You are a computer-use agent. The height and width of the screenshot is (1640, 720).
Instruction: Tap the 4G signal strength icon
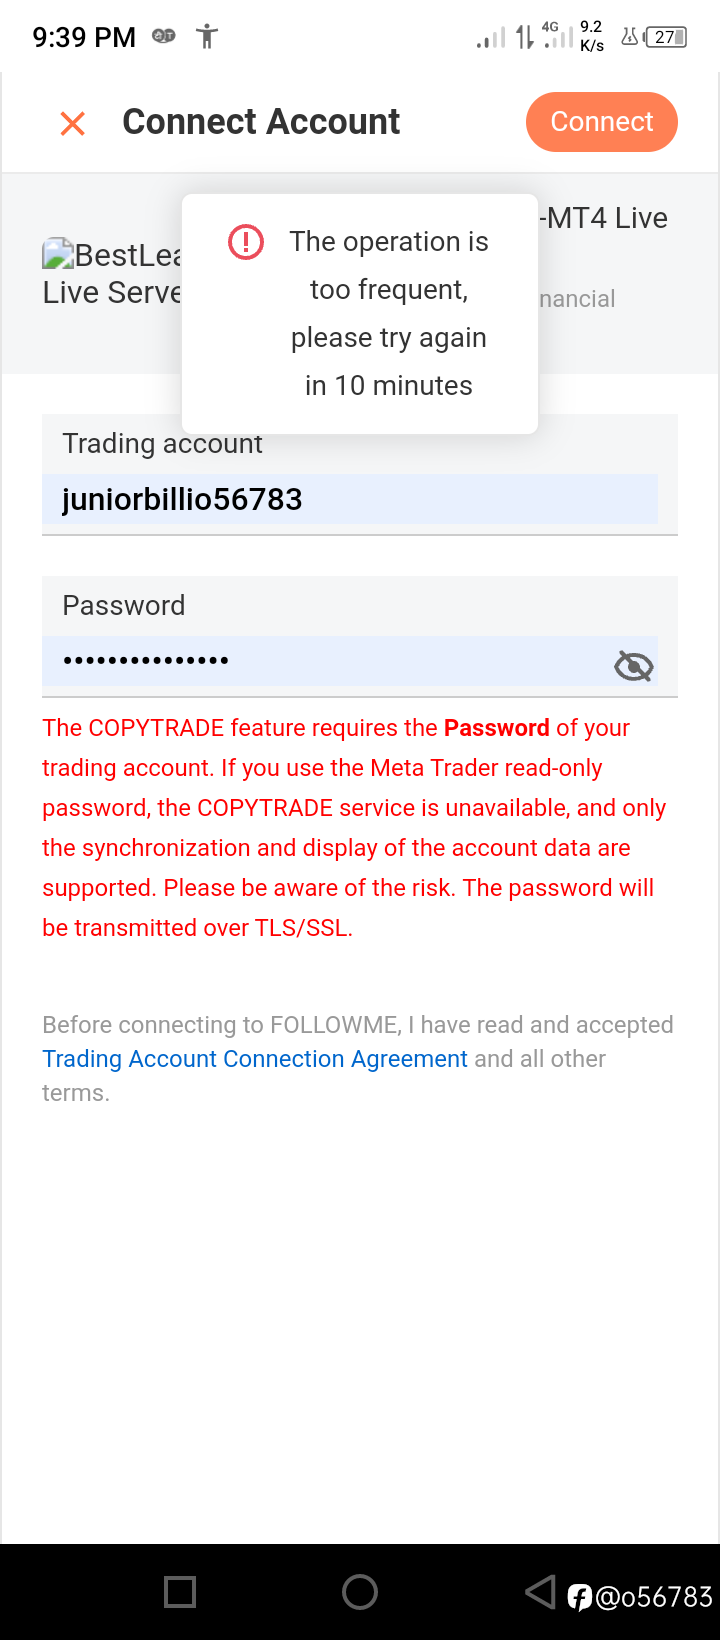pos(557,35)
